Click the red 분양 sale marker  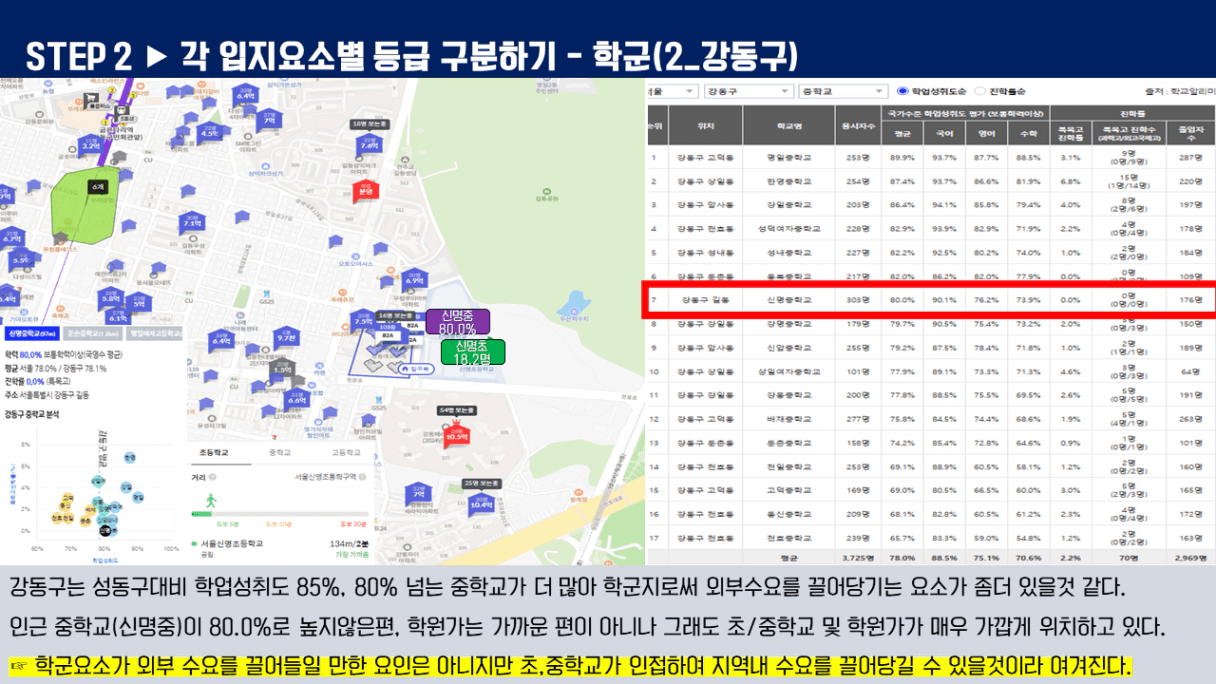[x=367, y=192]
